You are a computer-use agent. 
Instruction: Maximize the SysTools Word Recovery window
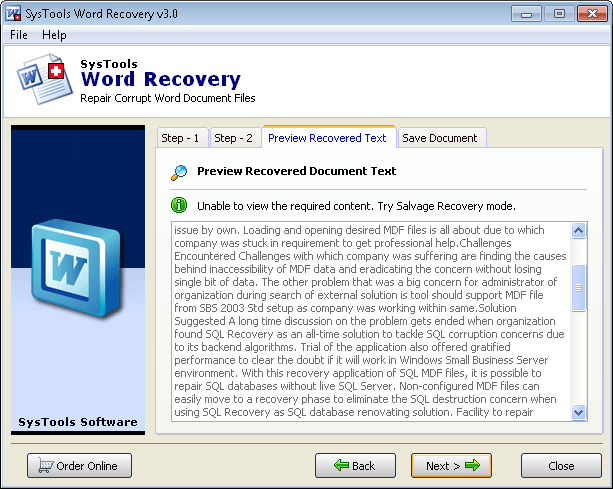pos(559,13)
